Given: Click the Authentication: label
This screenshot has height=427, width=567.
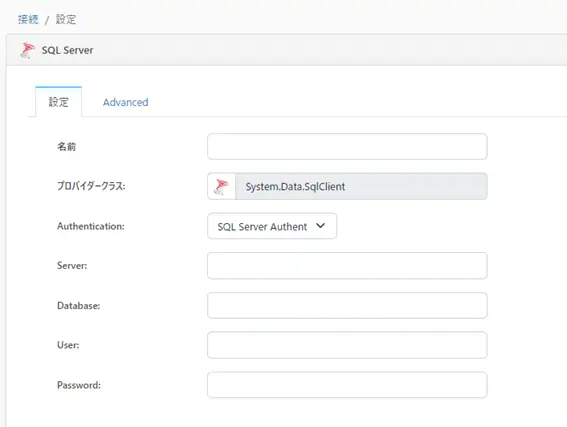Looking at the screenshot, I should click(x=91, y=226).
